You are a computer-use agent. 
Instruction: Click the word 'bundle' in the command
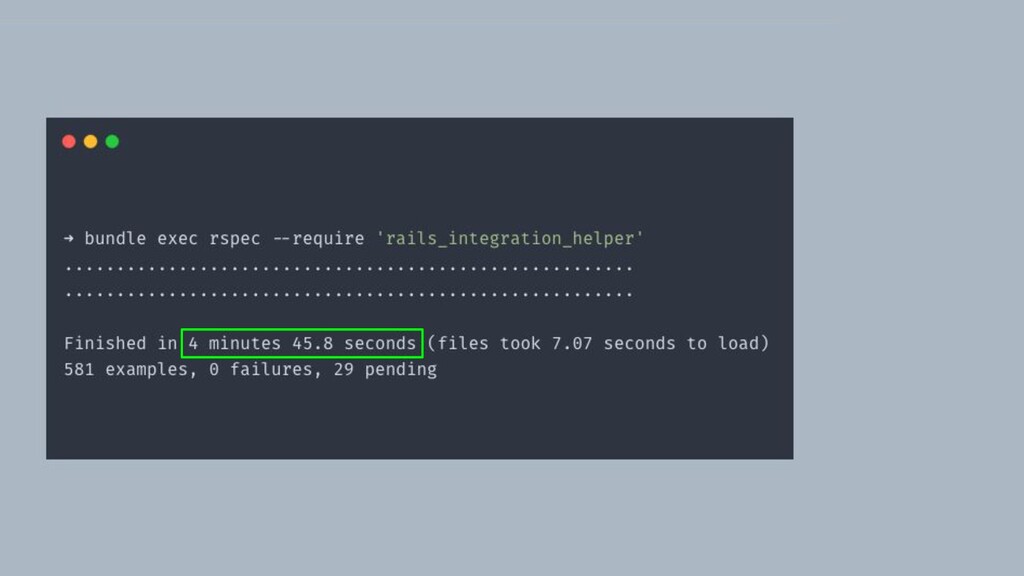point(115,238)
